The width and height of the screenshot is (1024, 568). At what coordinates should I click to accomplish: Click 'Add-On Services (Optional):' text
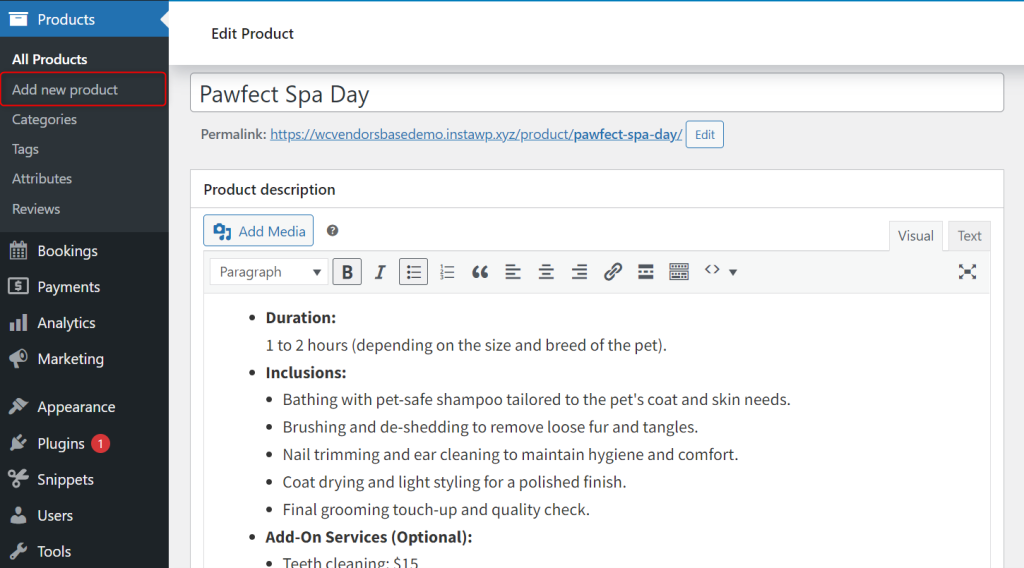[368, 537]
